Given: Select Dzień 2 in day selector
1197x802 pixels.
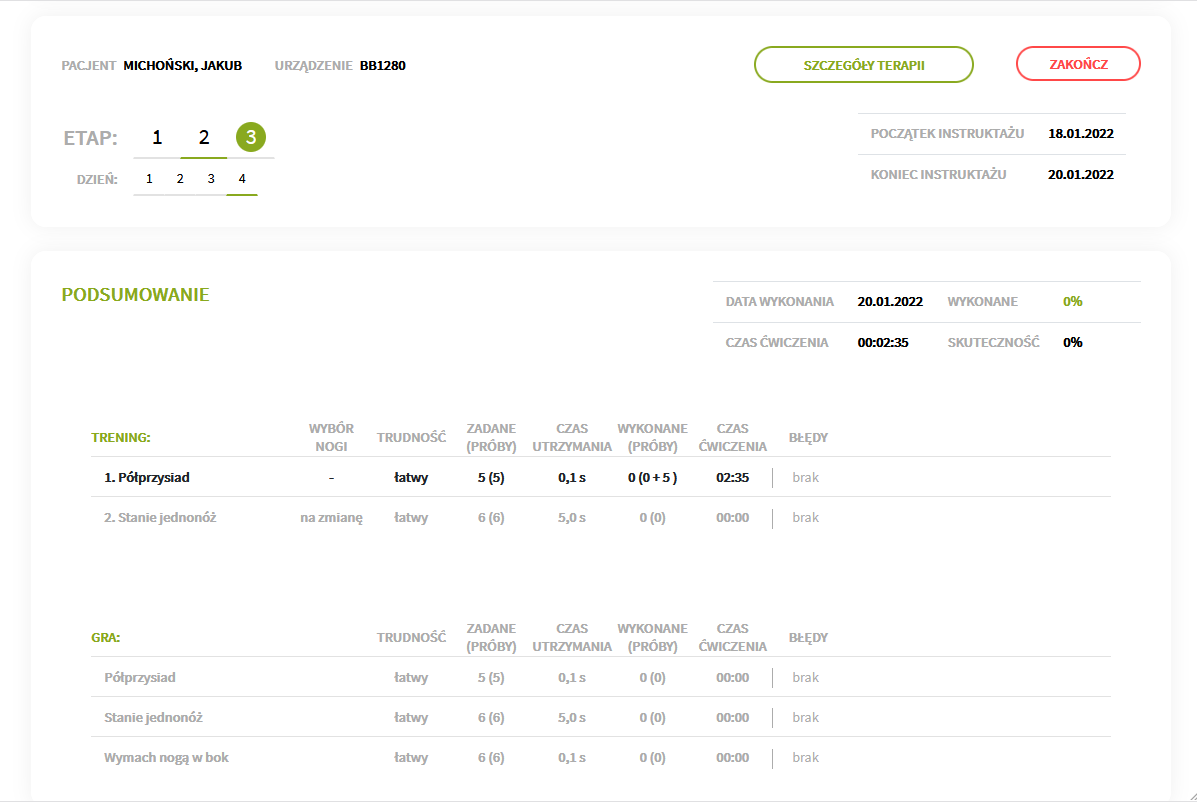Looking at the screenshot, I should tap(180, 179).
